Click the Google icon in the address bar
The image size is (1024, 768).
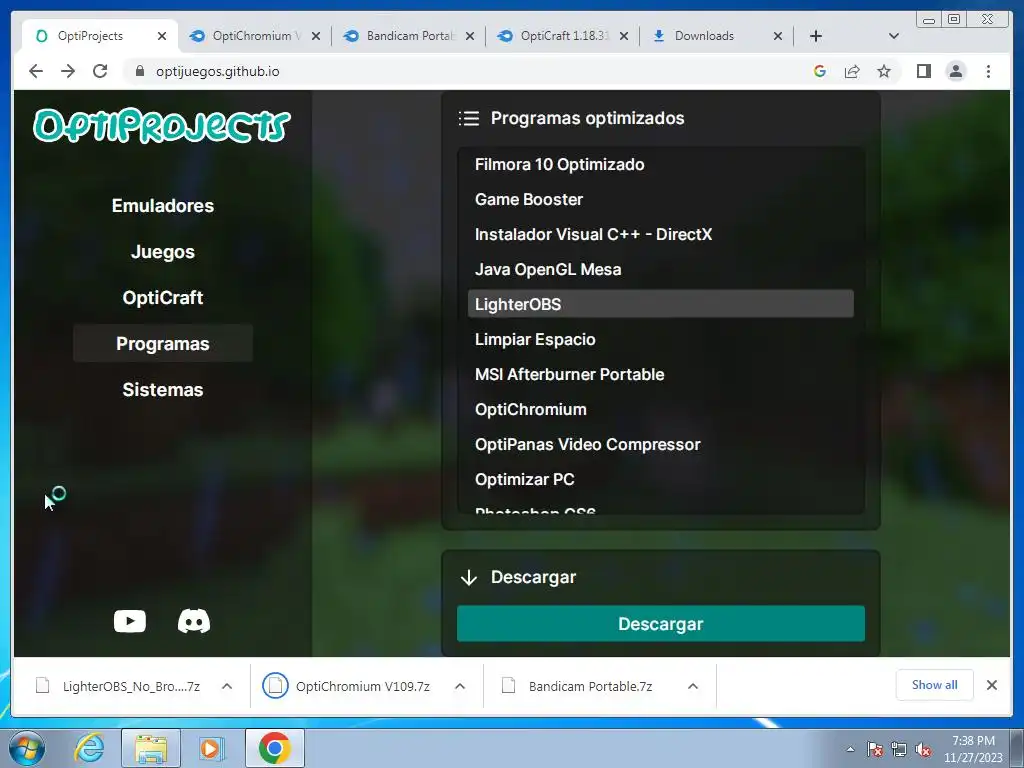pos(820,71)
